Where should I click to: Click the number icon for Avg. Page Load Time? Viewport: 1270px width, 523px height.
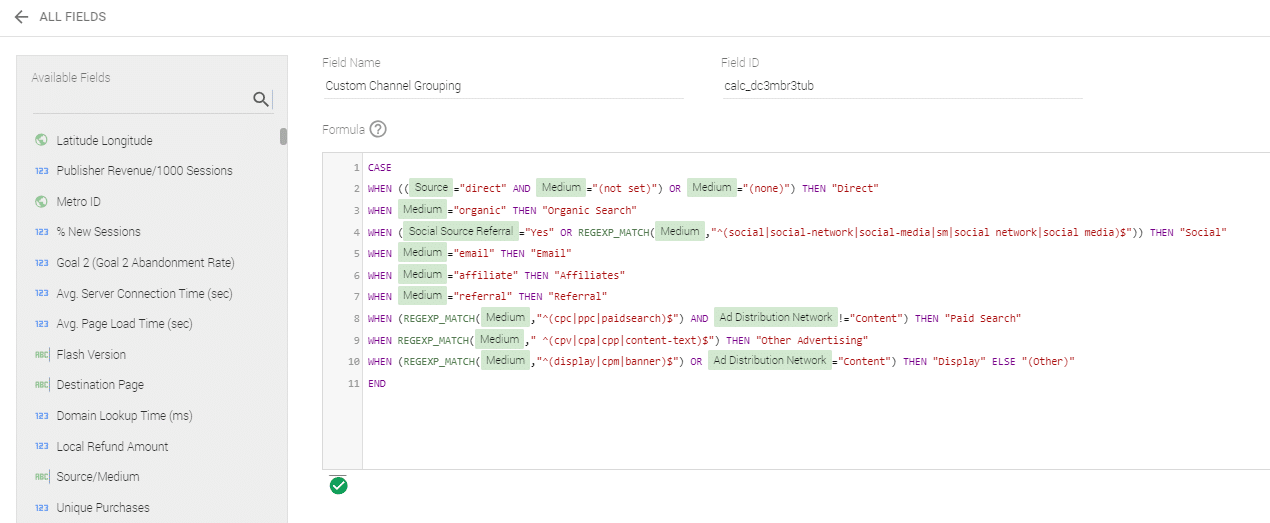point(41,324)
